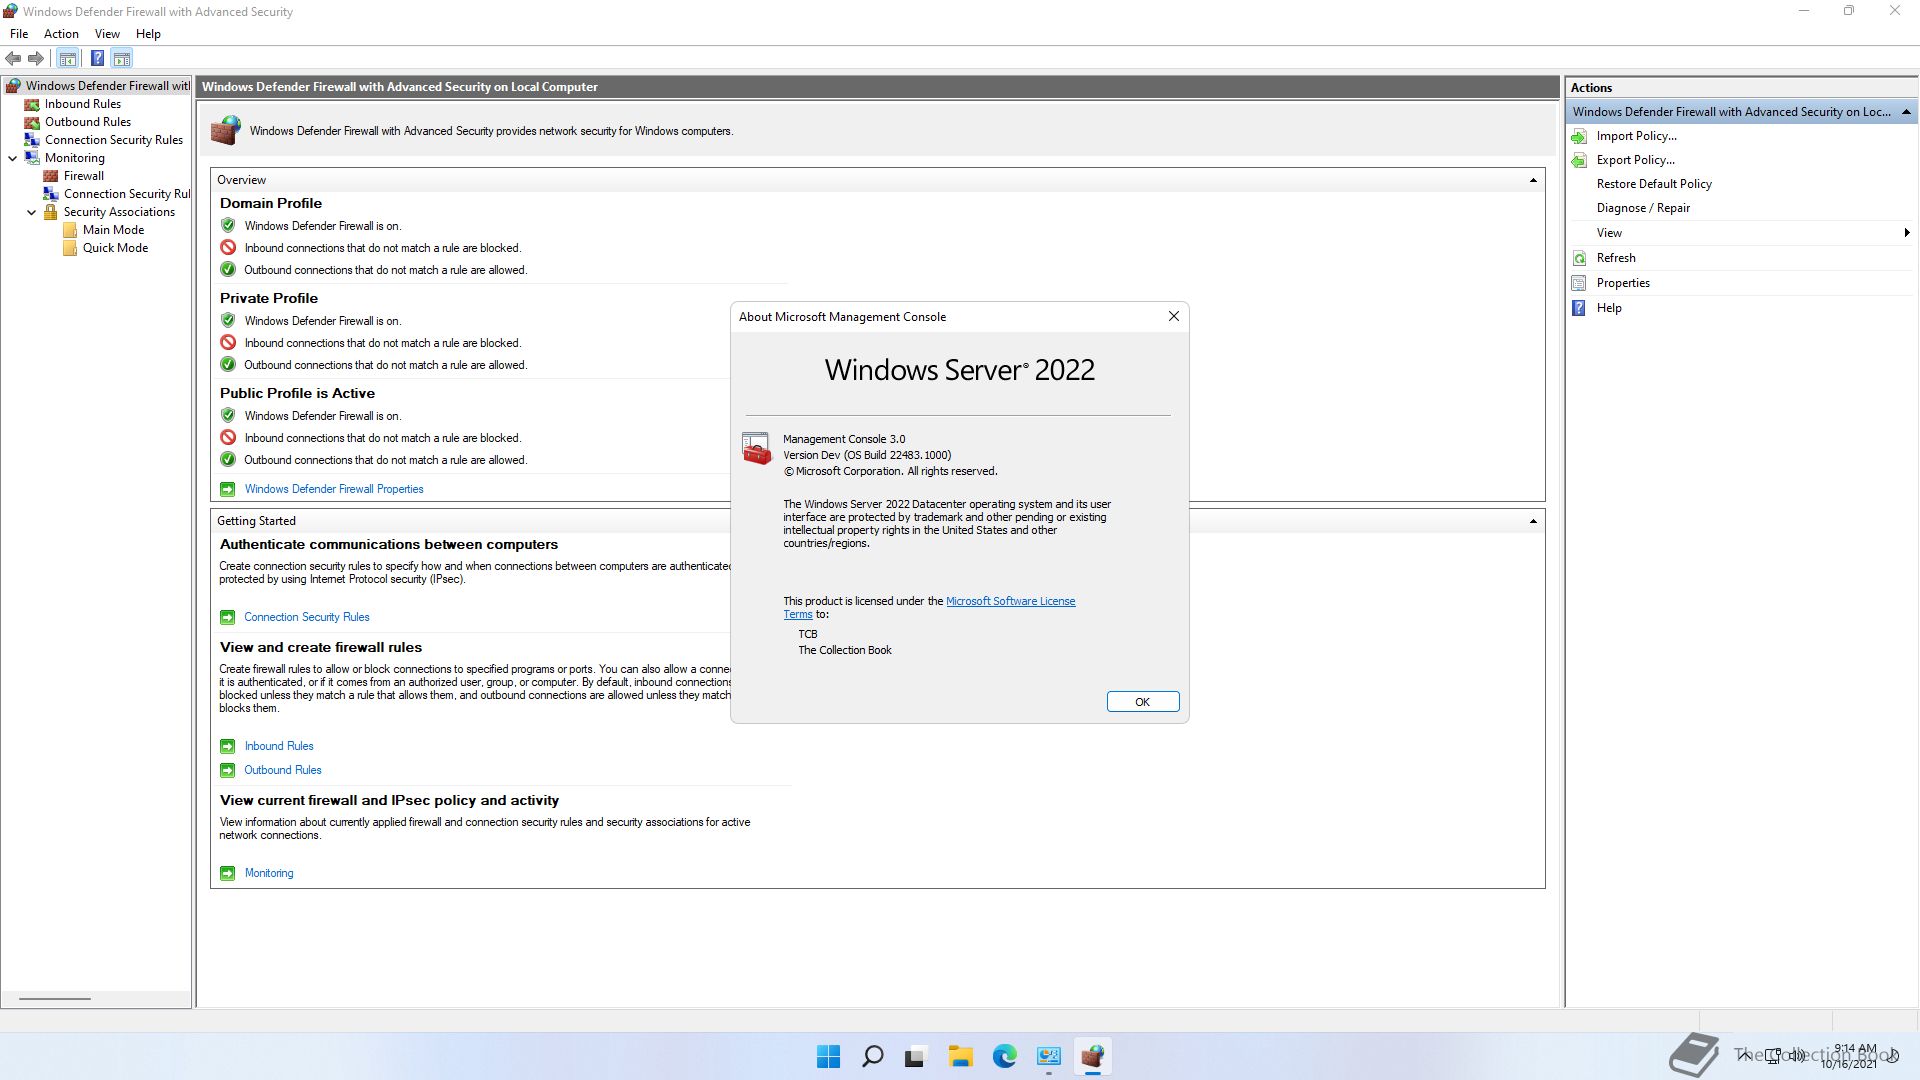Click the green arrow icon beside Firewall Properties
The height and width of the screenshot is (1080, 1920).
[x=227, y=489]
